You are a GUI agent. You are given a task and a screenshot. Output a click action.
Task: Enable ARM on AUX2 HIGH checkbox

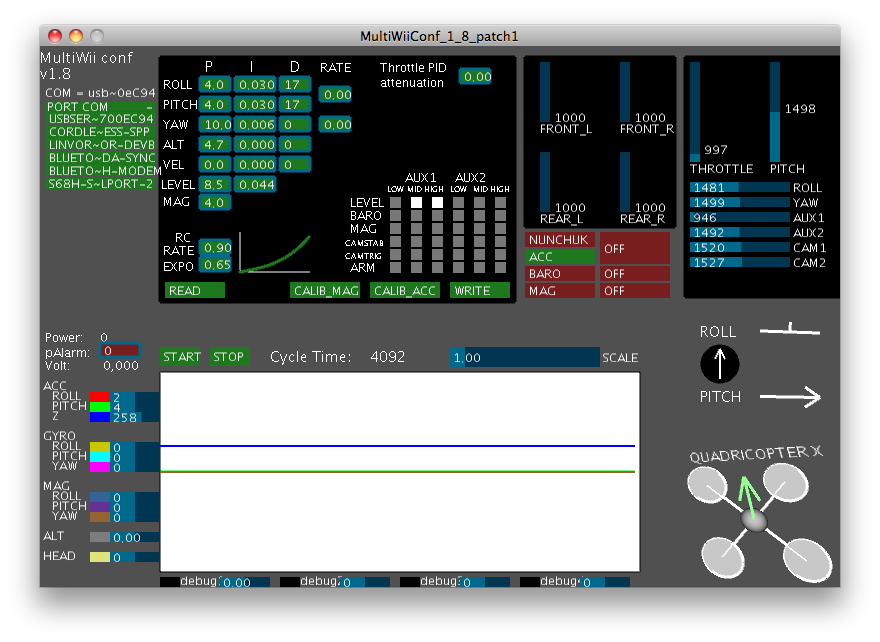(501, 268)
